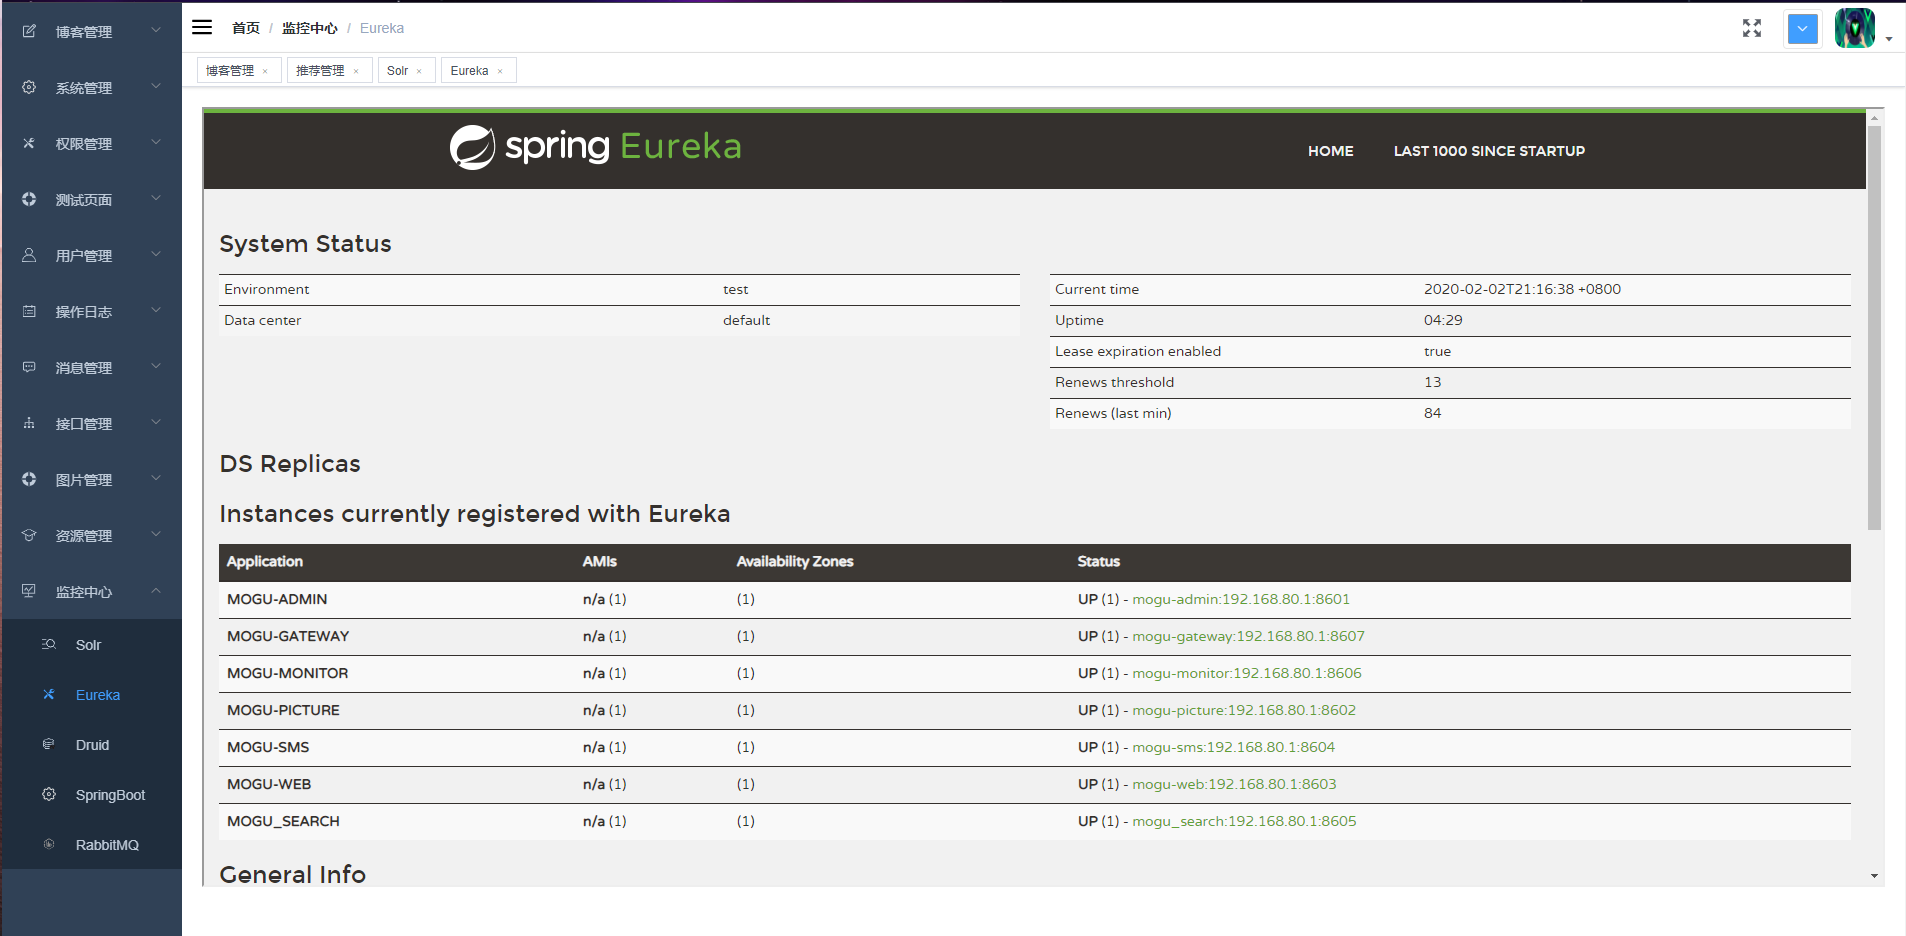Click the Eureka frame vertical scrollbar thumb
The image size is (1906, 936).
pyautogui.click(x=1875, y=327)
